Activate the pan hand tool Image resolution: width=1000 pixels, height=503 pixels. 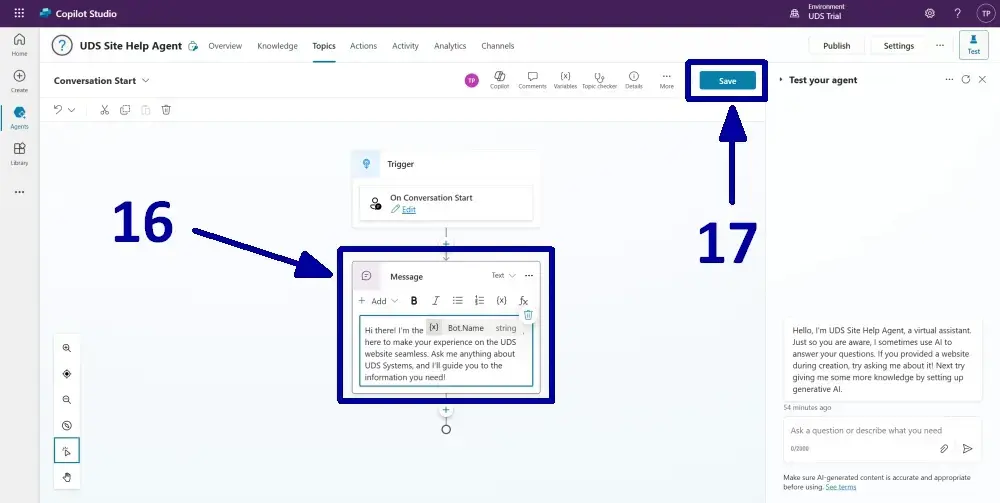pos(67,477)
